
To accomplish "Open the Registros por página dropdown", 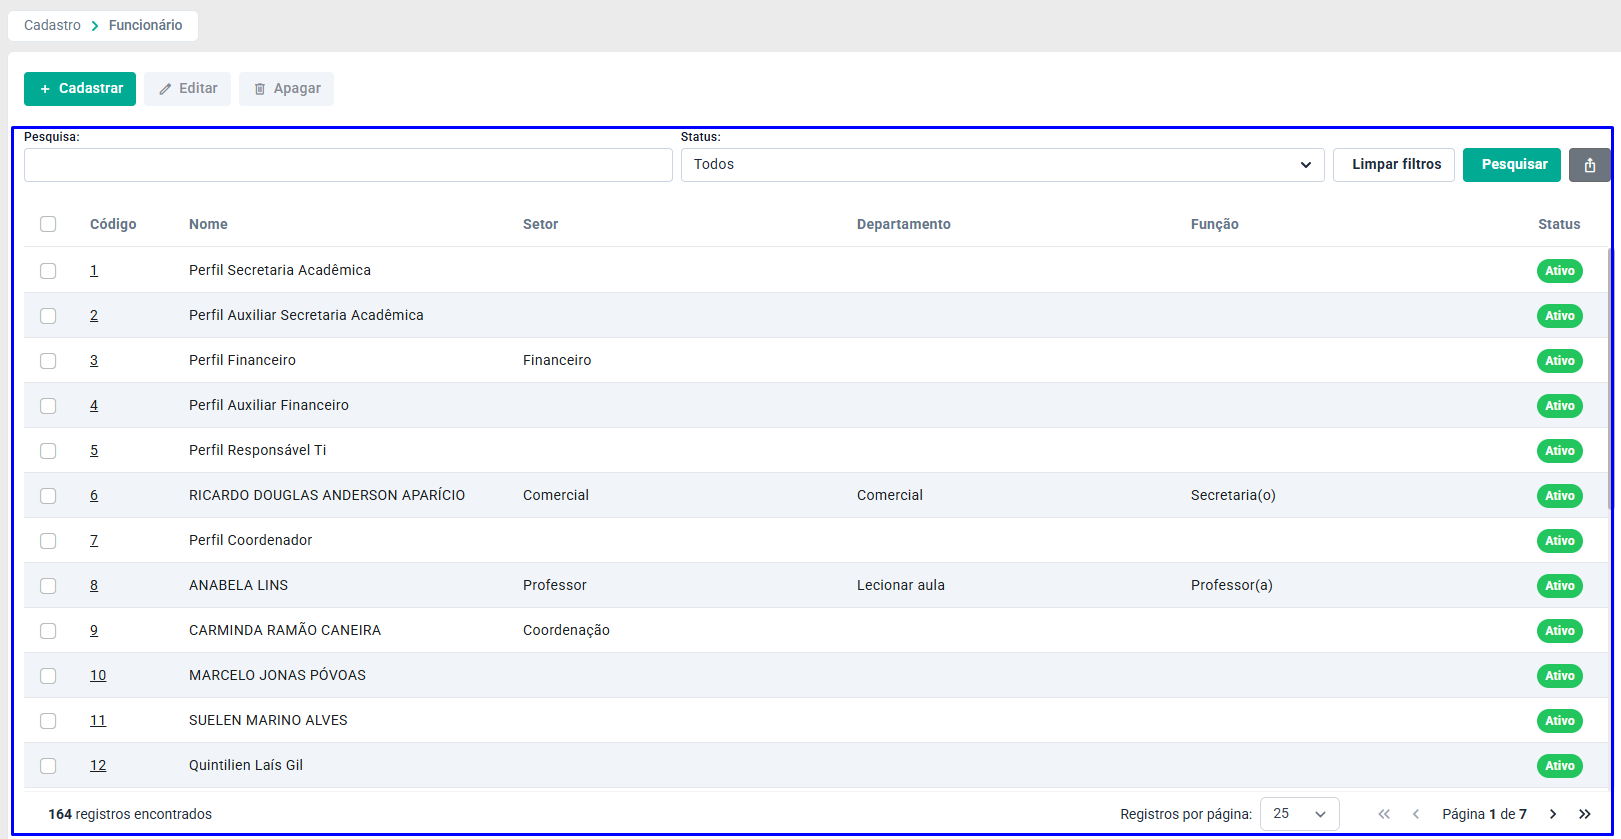I will [1300, 814].
